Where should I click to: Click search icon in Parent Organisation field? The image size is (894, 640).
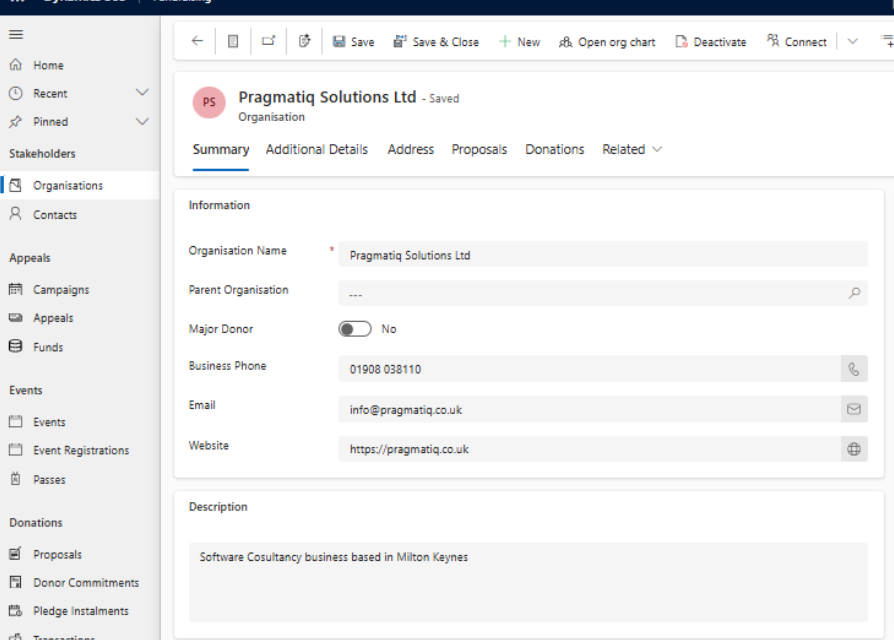click(x=854, y=293)
